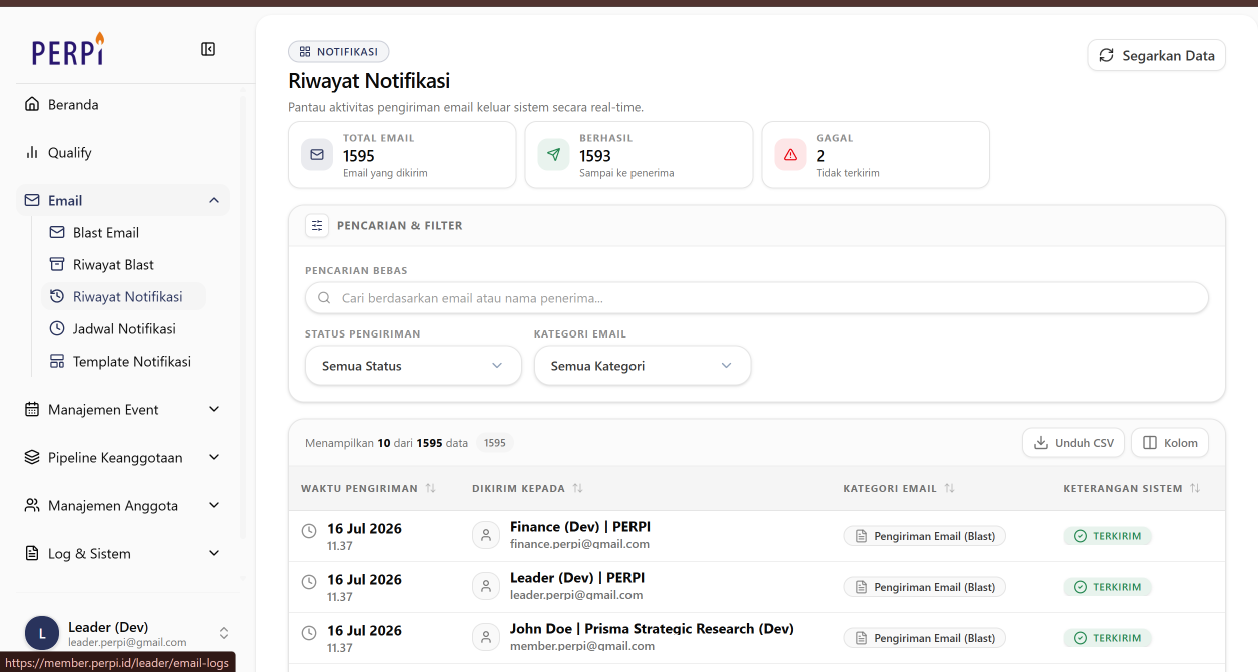
Task: Click TERKIRIM status in Finance row
Action: tap(1108, 536)
